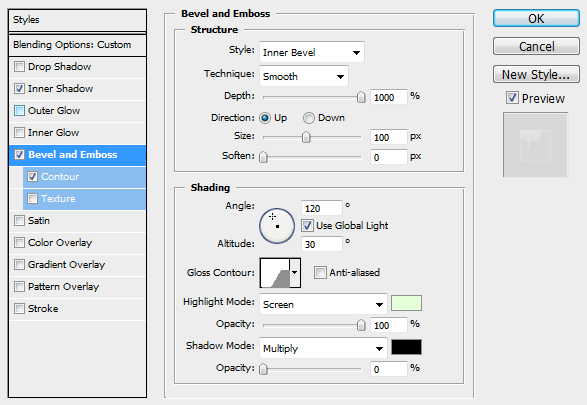
Task: Click the Soften slider handle
Action: coord(263,157)
